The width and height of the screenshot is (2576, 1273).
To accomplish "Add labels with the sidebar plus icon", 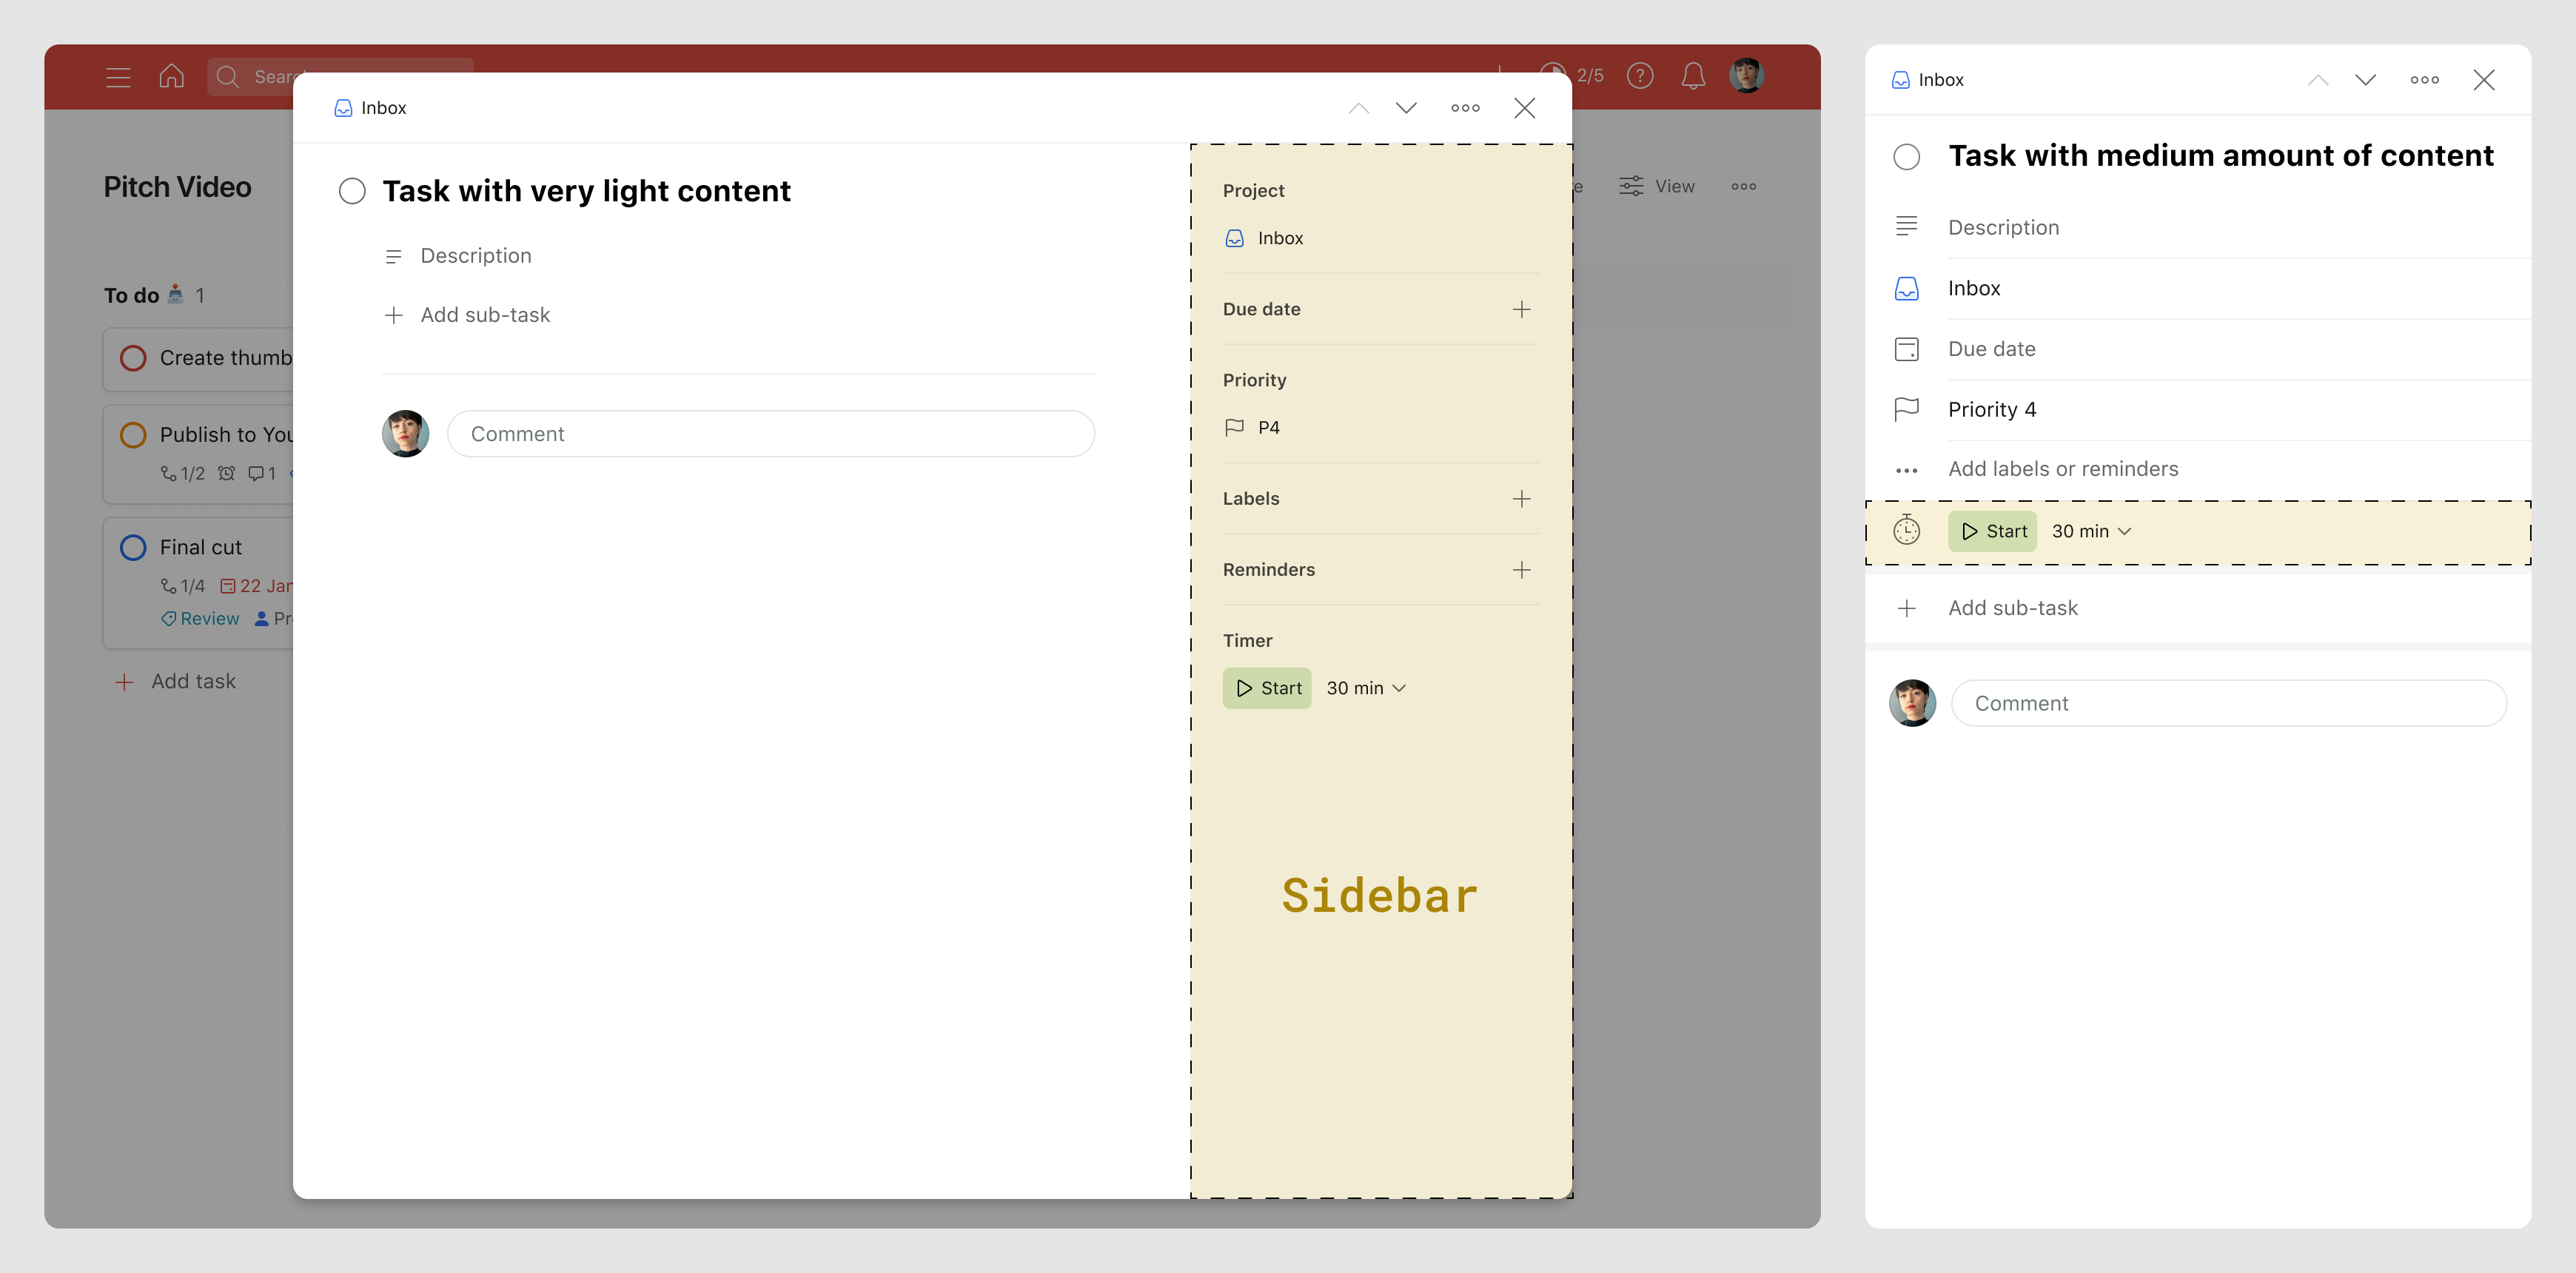I will pos(1521,498).
